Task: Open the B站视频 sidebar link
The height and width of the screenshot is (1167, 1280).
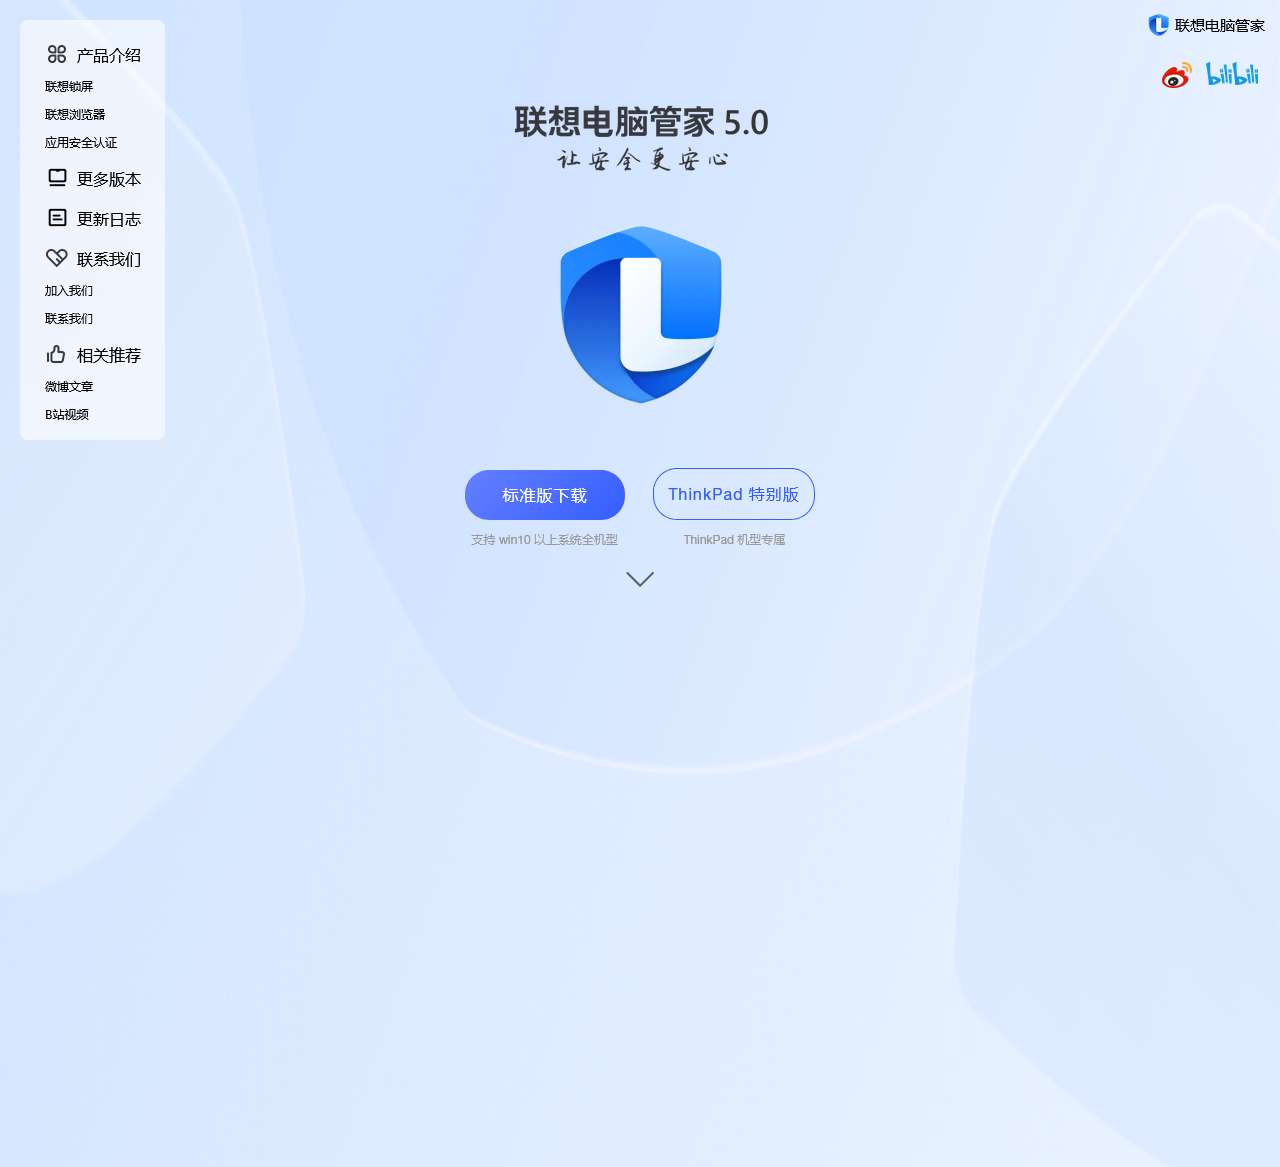Action: (x=67, y=415)
